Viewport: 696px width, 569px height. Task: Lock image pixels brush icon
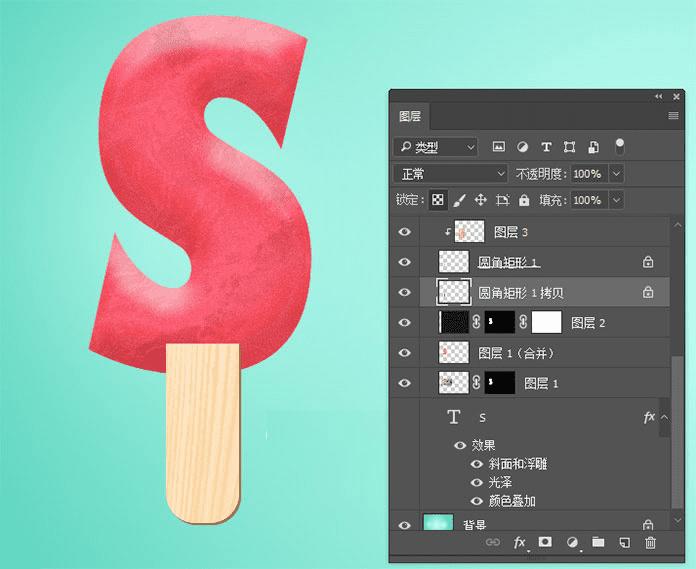tap(459, 200)
